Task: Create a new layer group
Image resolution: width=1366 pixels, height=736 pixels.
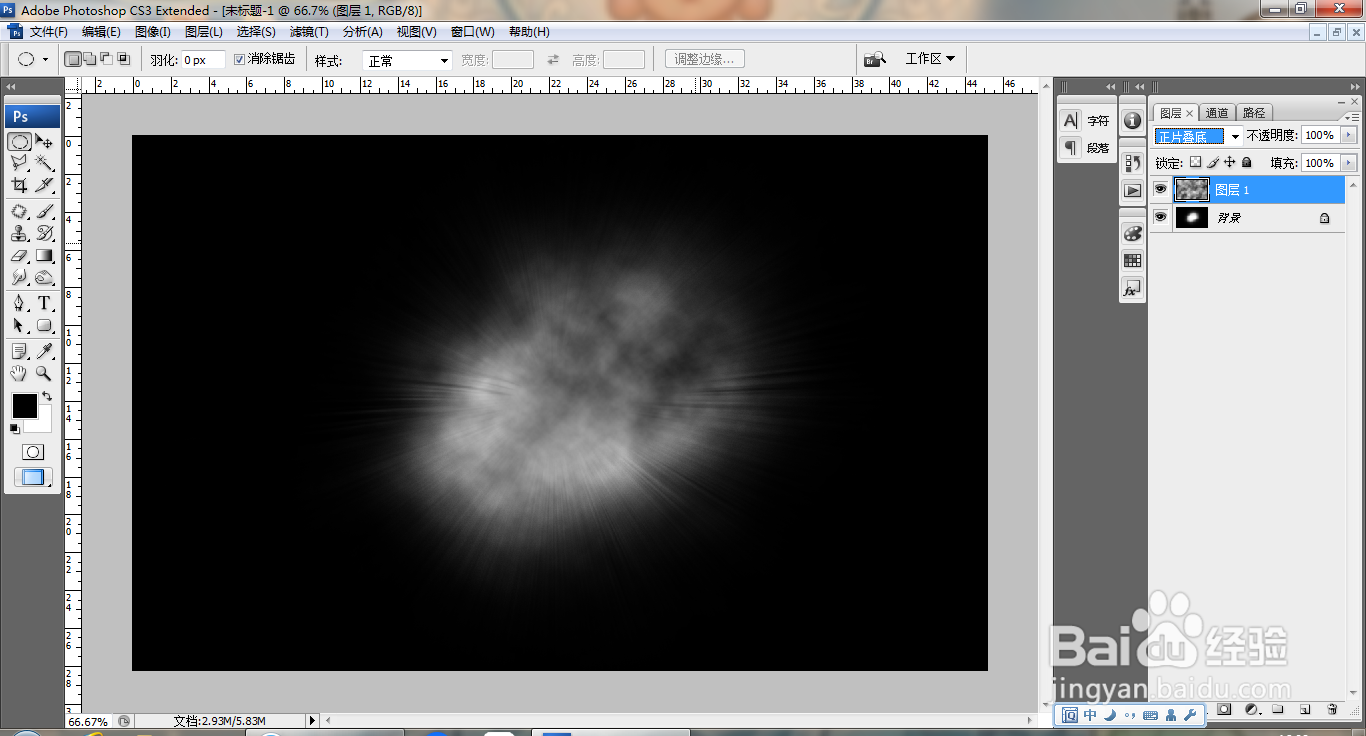Action: click(x=1277, y=709)
